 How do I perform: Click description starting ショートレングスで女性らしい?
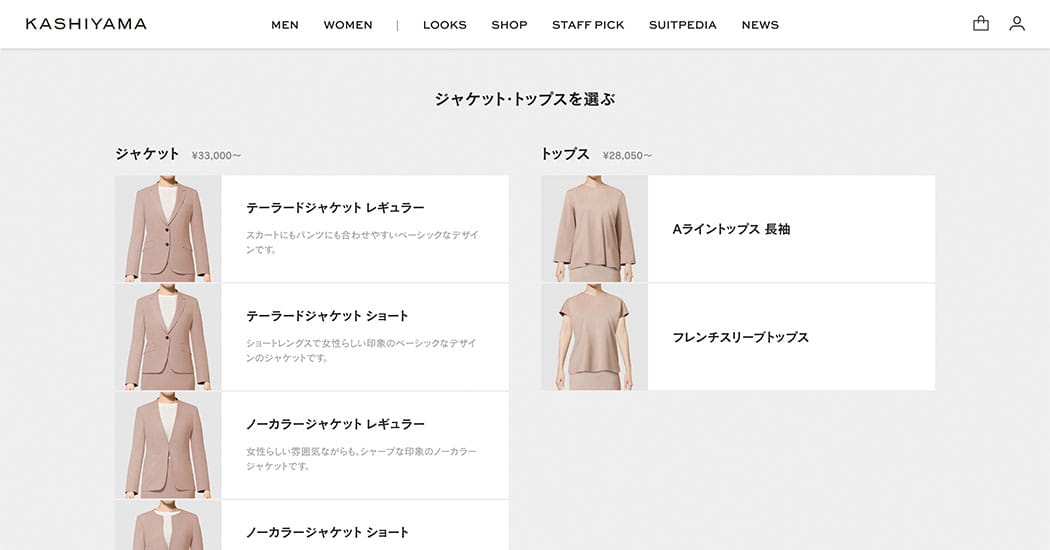pyautogui.click(x=361, y=350)
